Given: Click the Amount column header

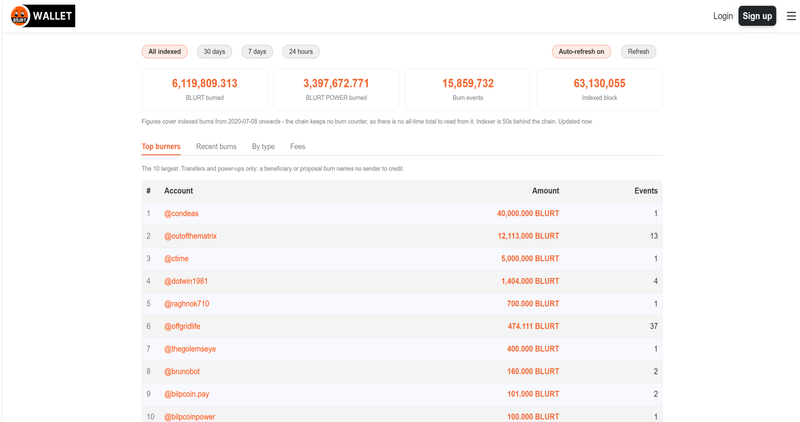Looking at the screenshot, I should pyautogui.click(x=545, y=191).
